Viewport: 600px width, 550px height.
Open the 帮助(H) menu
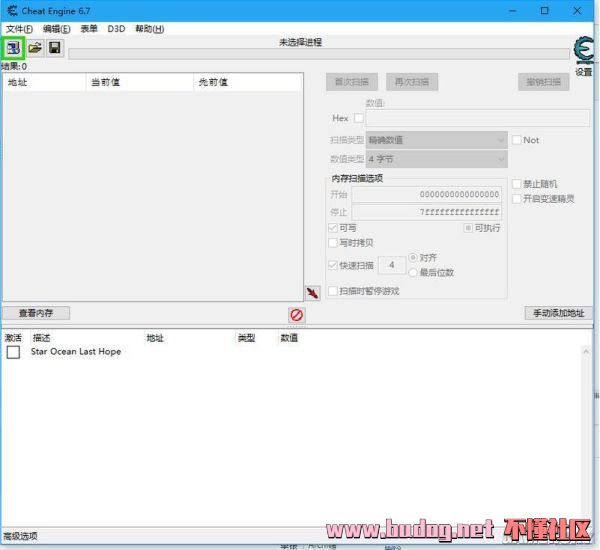click(150, 29)
